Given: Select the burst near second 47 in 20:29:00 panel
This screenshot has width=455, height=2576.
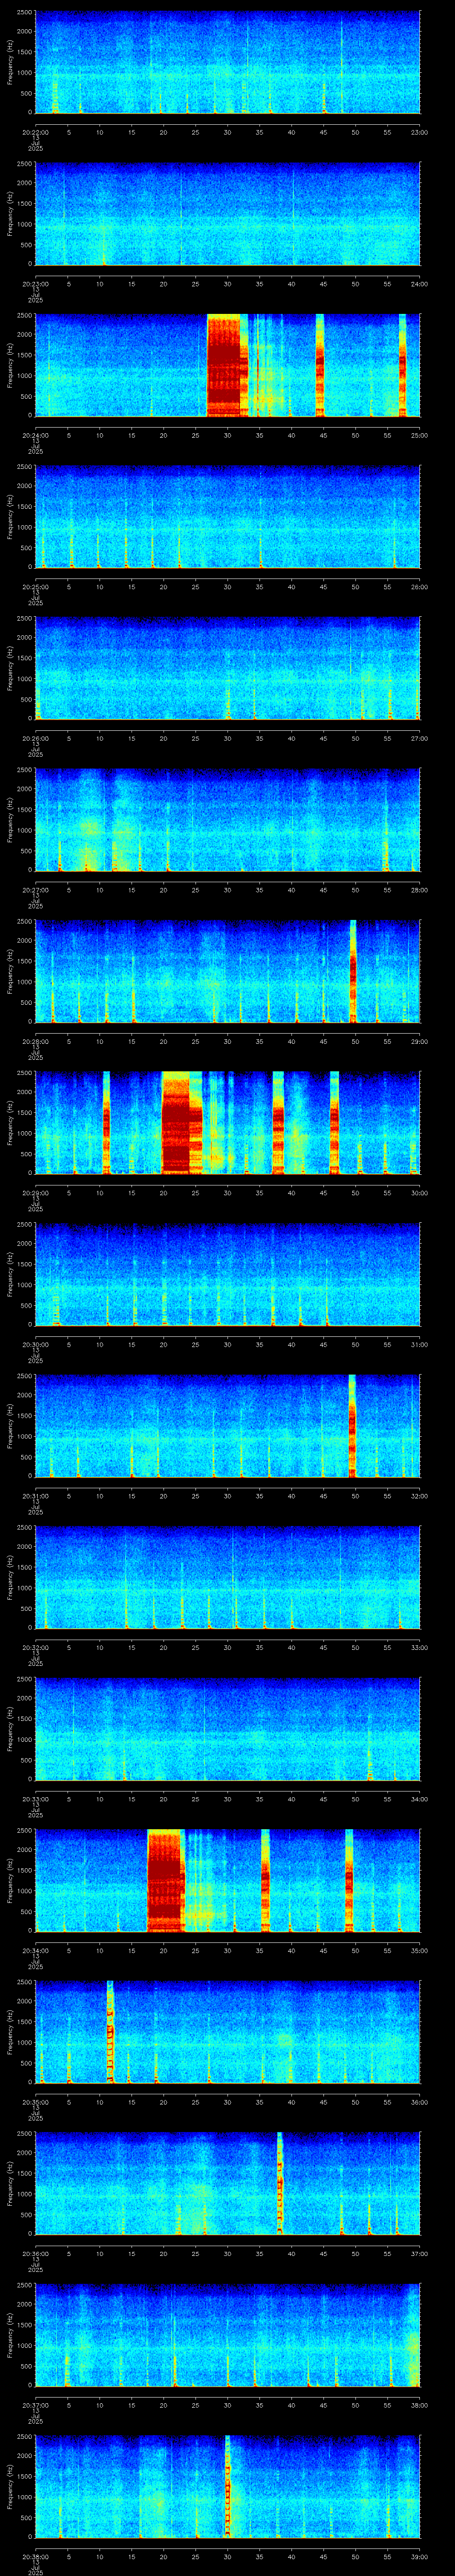Looking at the screenshot, I should click(x=334, y=1123).
